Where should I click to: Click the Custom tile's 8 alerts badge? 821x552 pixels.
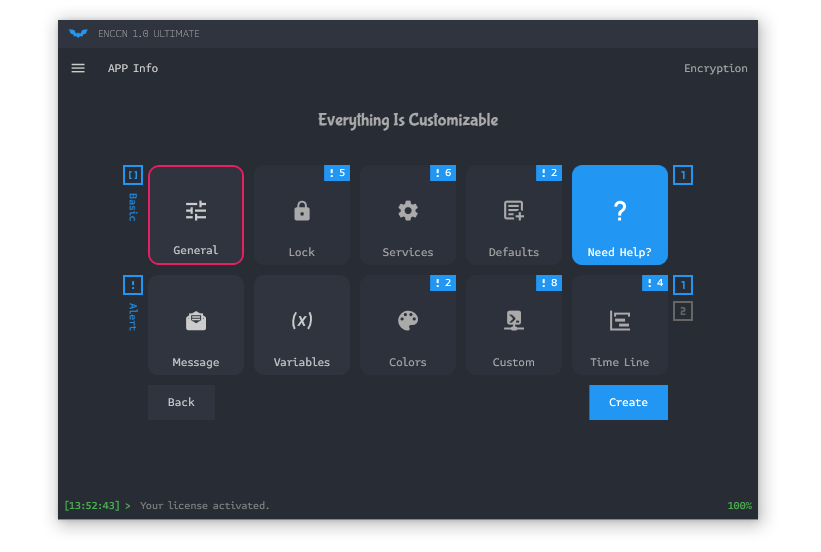(x=549, y=283)
